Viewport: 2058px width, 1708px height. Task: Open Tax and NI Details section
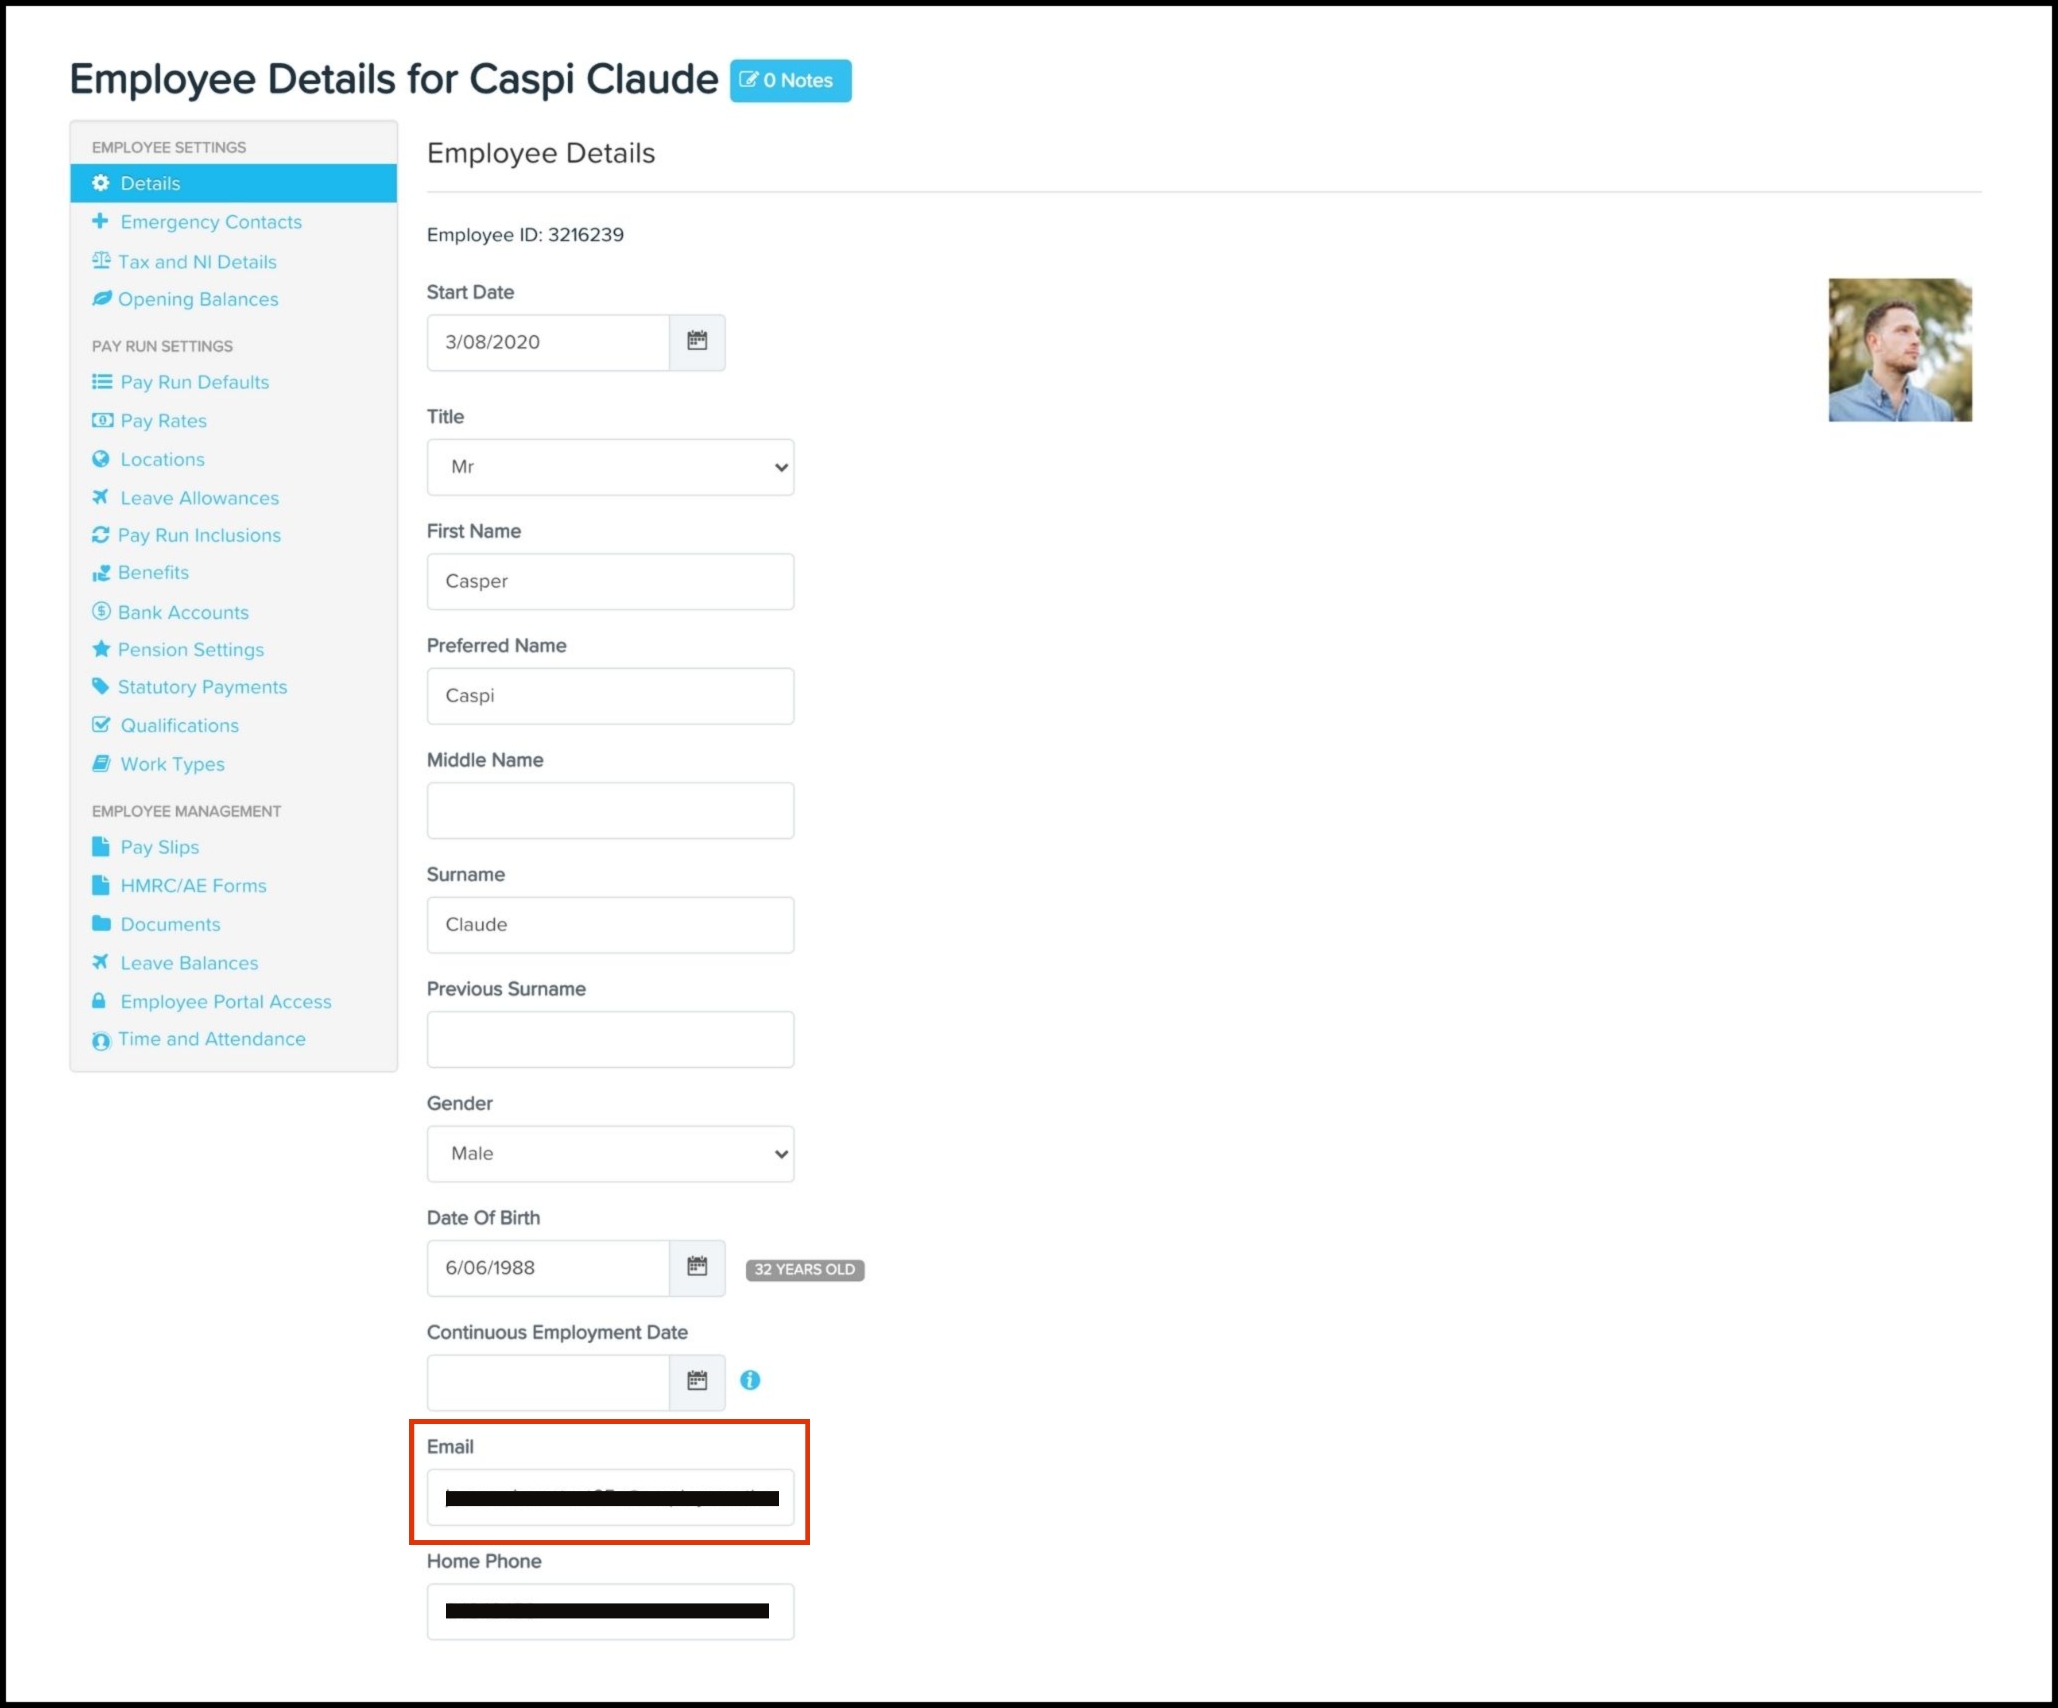[x=197, y=262]
